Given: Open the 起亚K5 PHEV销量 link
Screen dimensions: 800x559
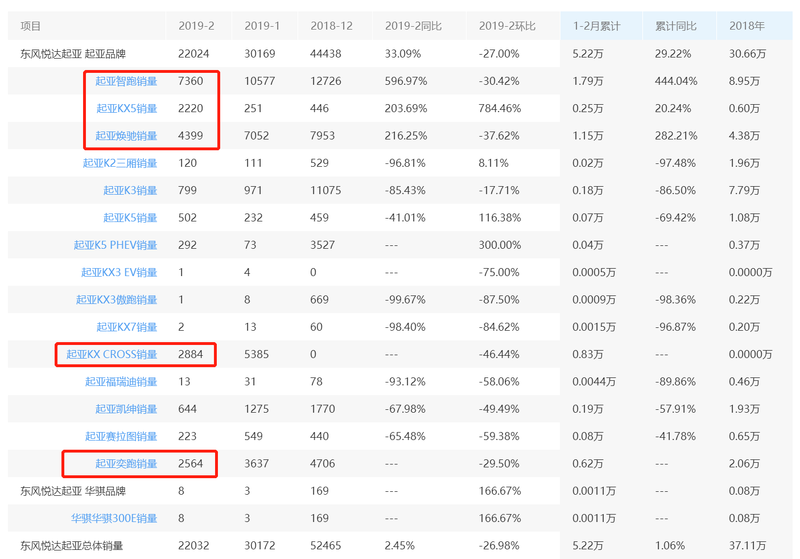Looking at the screenshot, I should pos(115,245).
